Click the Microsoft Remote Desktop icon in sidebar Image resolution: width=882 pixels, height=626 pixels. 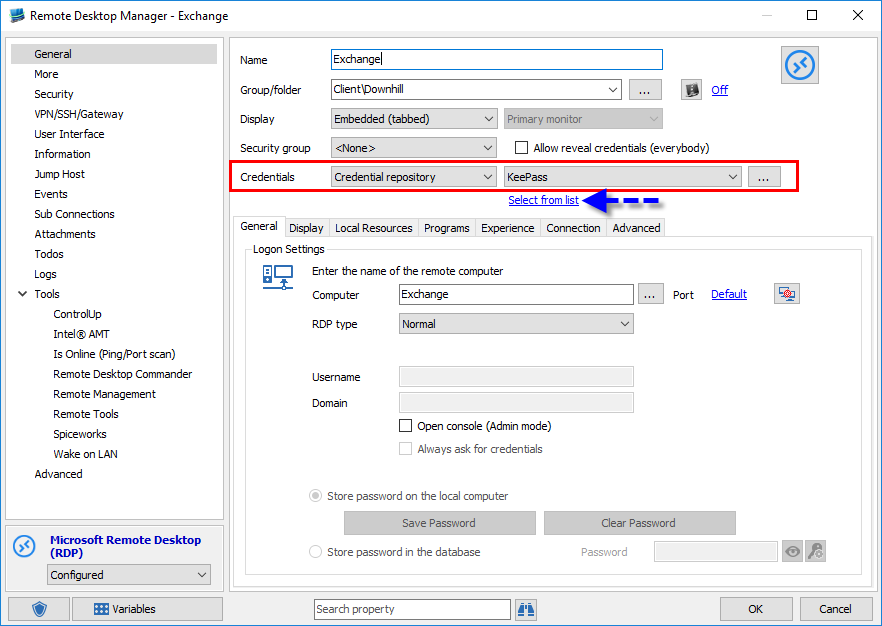pyautogui.click(x=25, y=547)
